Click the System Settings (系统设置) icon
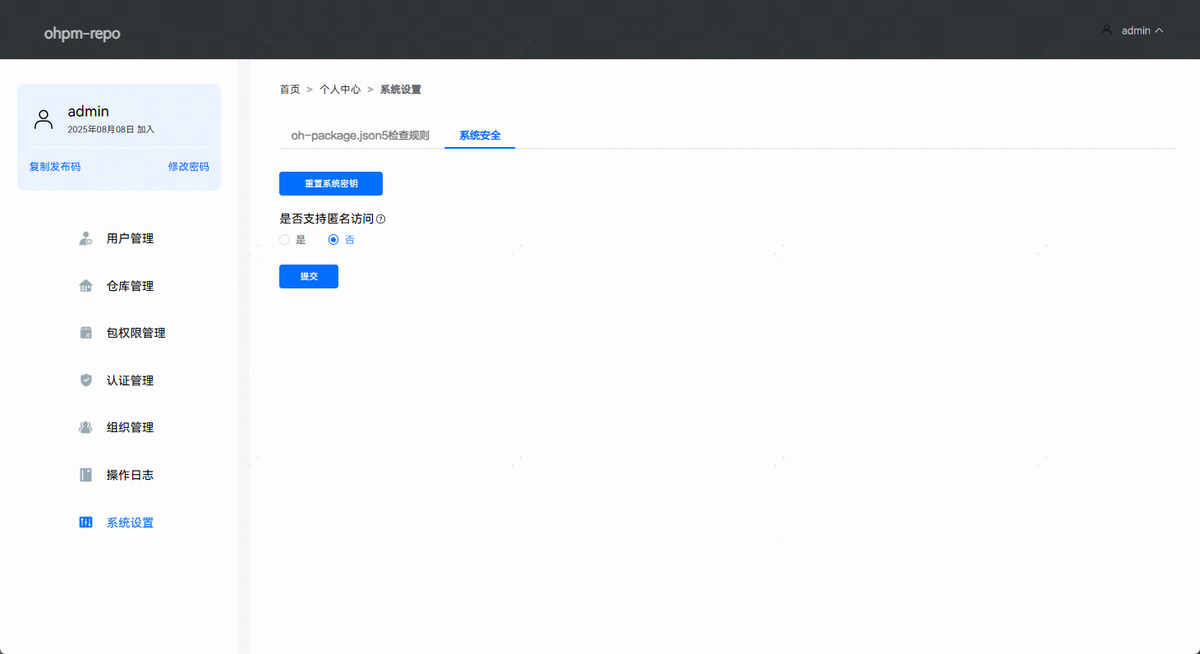 (86, 522)
